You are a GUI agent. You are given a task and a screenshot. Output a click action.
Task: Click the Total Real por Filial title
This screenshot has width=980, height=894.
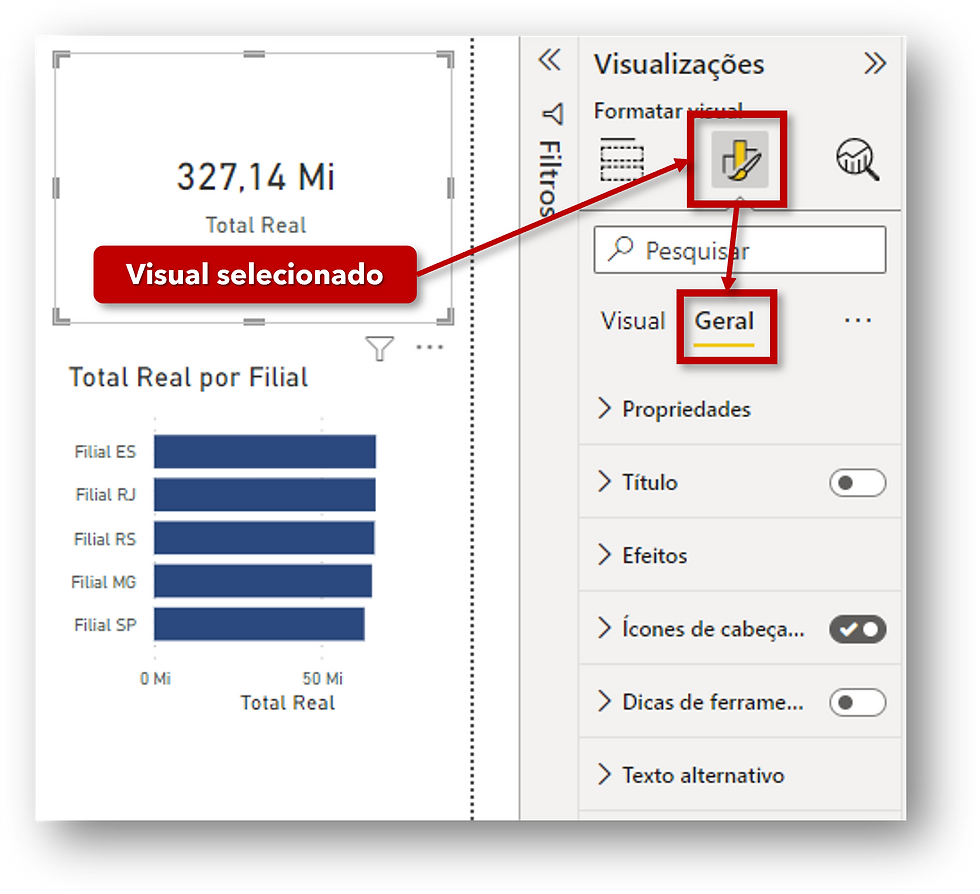point(188,378)
